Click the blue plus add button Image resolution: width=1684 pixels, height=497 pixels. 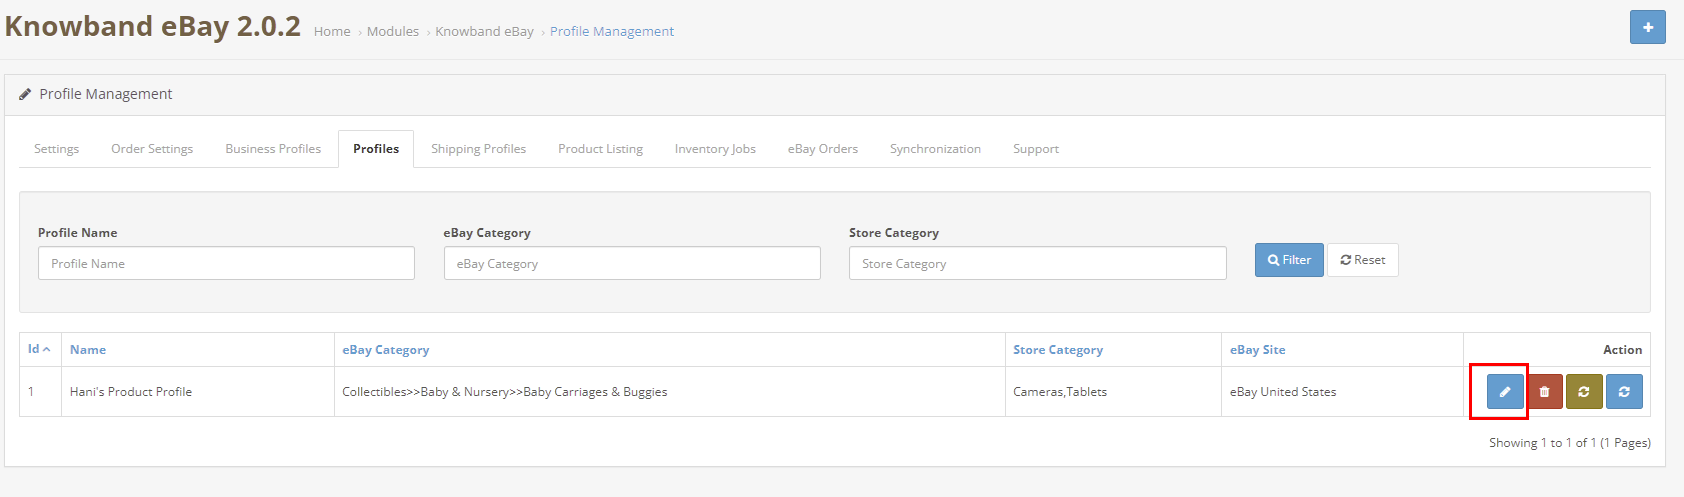click(1647, 27)
